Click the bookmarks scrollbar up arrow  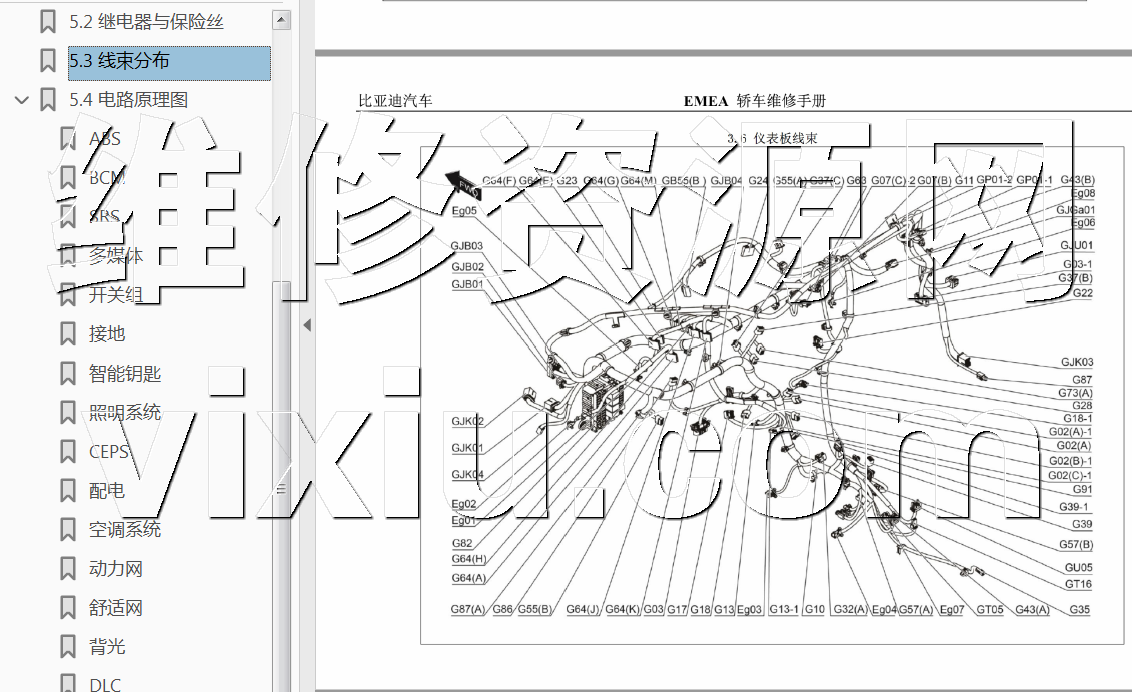(x=282, y=19)
